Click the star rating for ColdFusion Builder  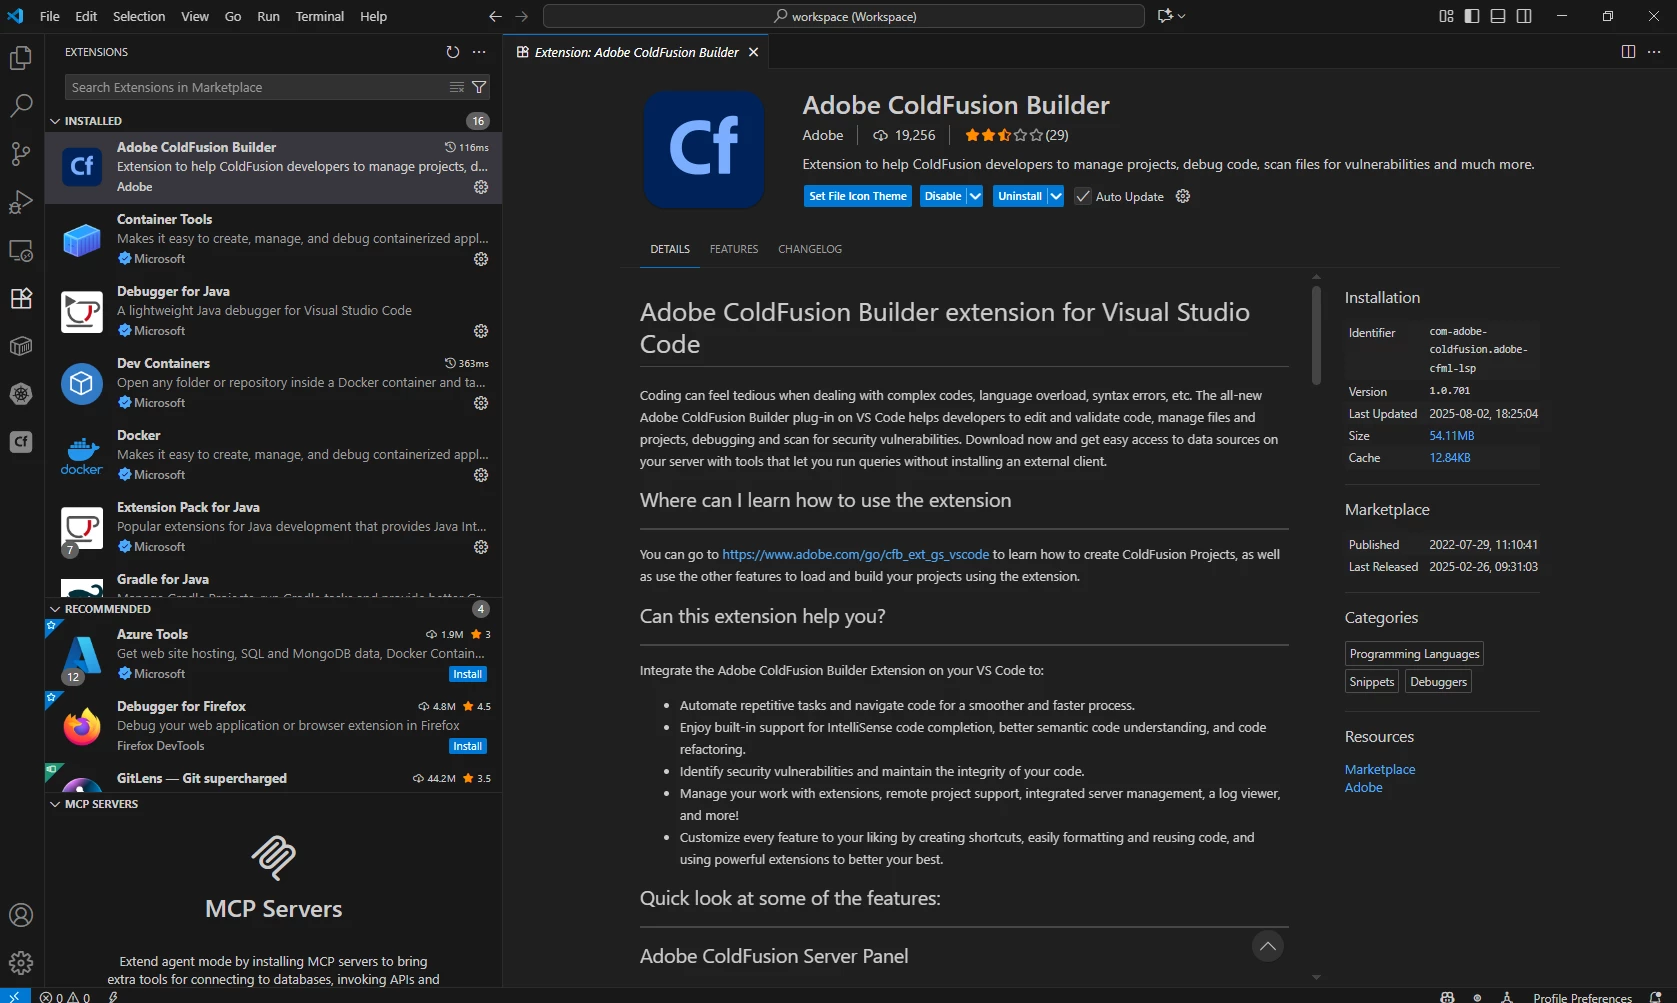pos(1003,135)
